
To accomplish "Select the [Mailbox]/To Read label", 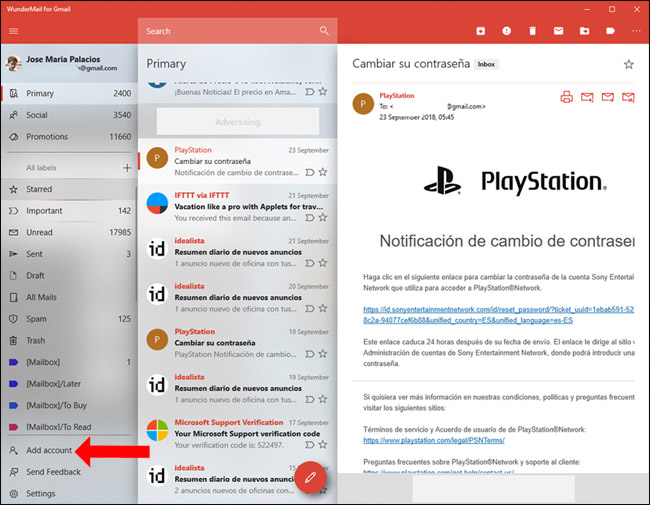I will click(x=69, y=427).
